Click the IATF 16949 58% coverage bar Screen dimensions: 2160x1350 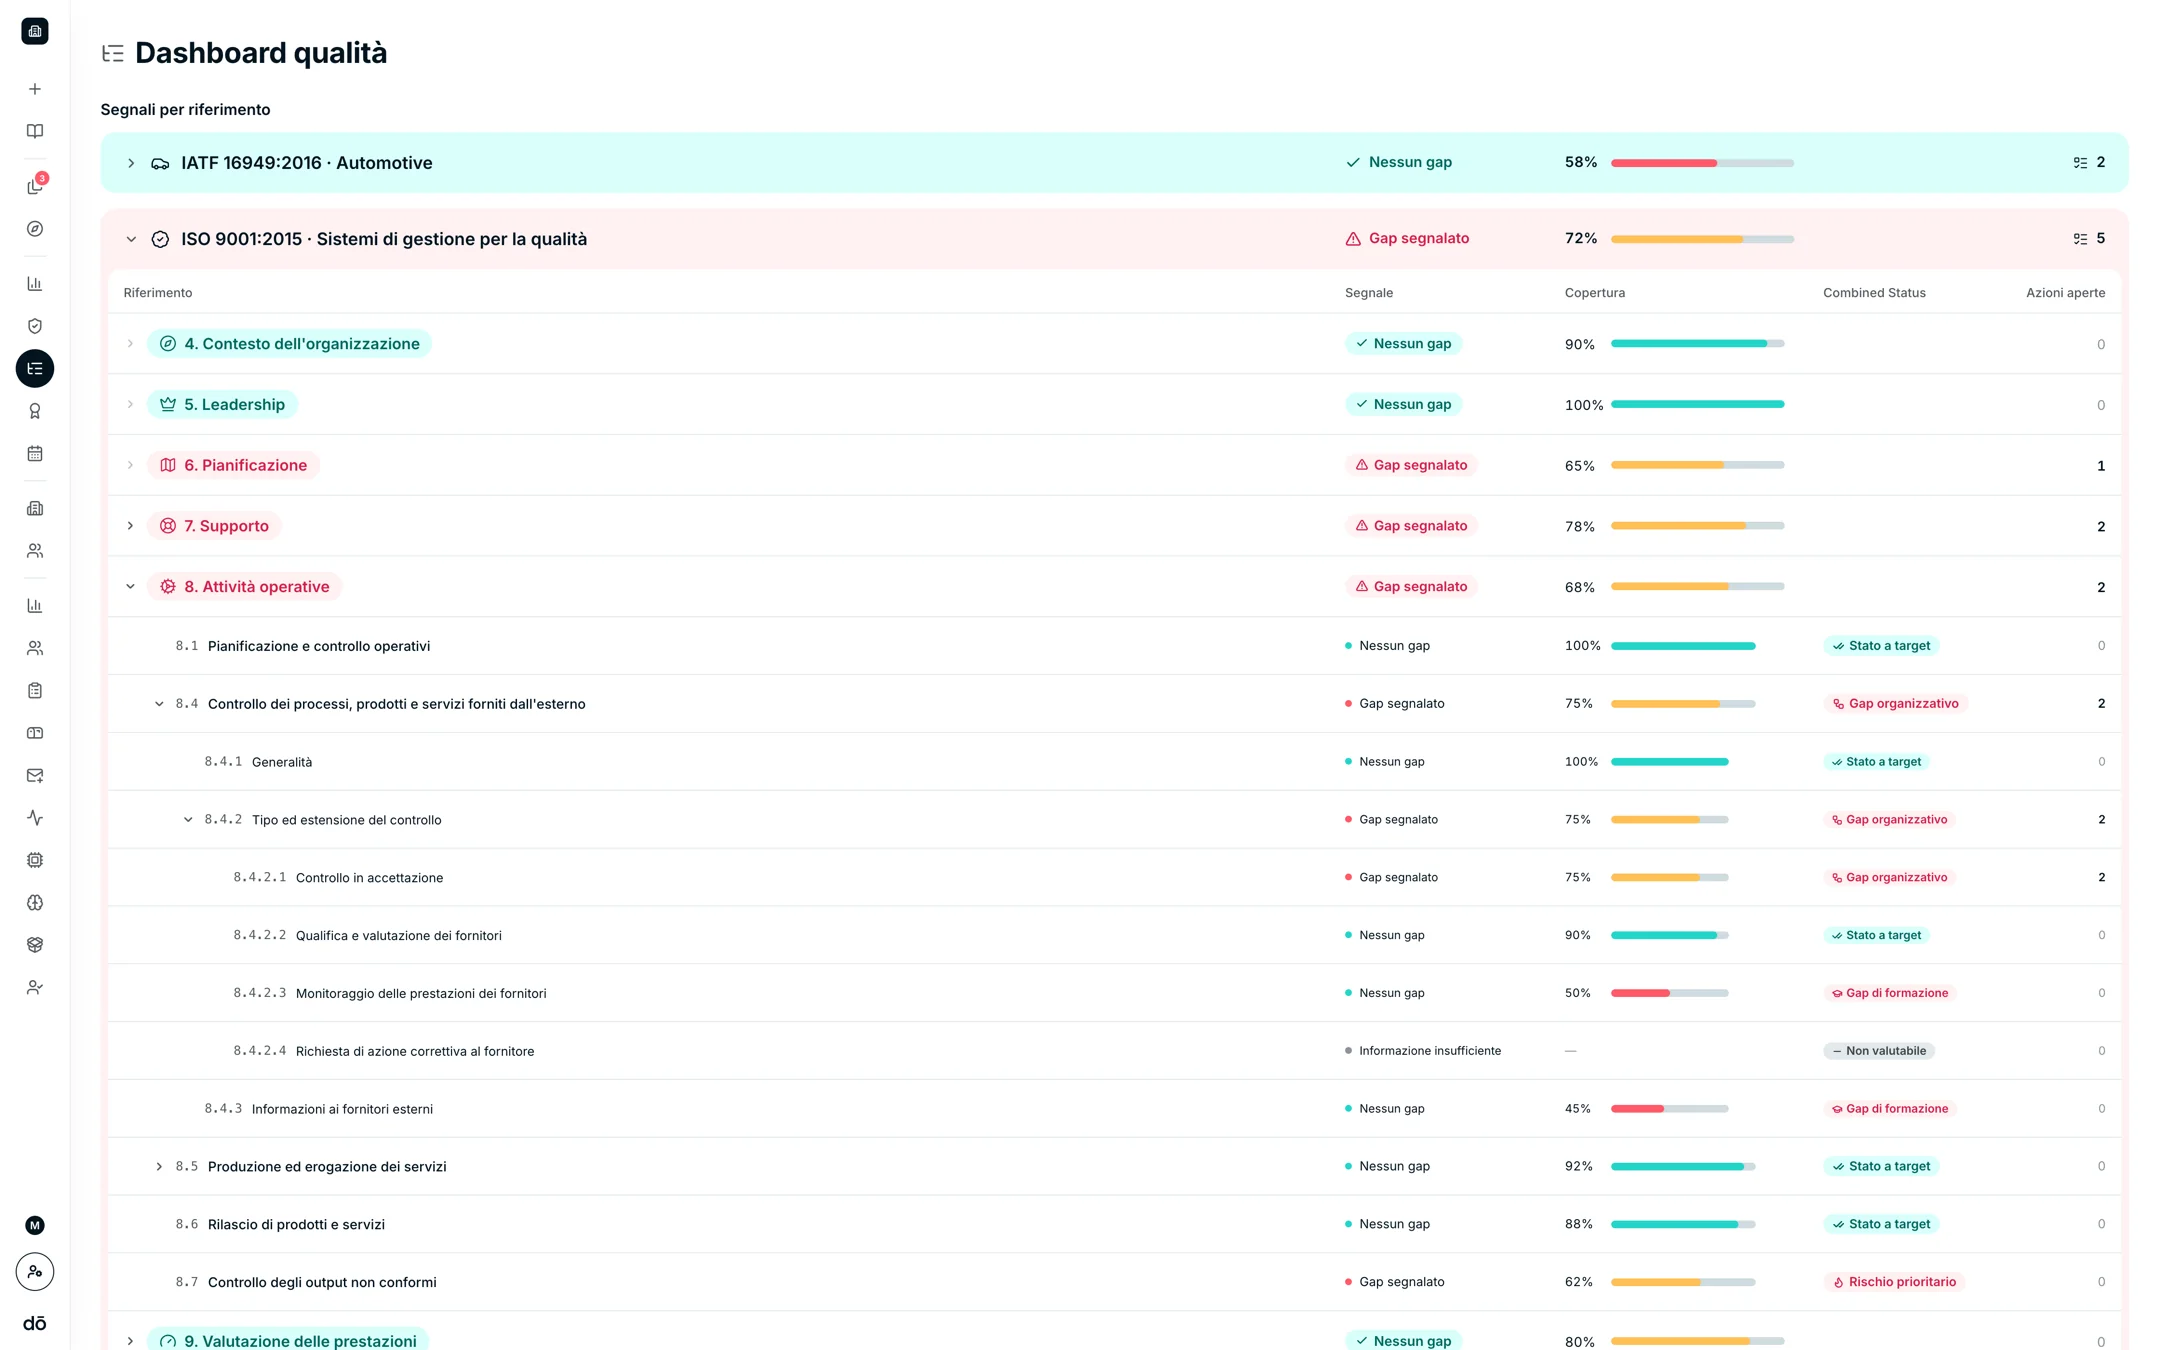[x=1702, y=163]
